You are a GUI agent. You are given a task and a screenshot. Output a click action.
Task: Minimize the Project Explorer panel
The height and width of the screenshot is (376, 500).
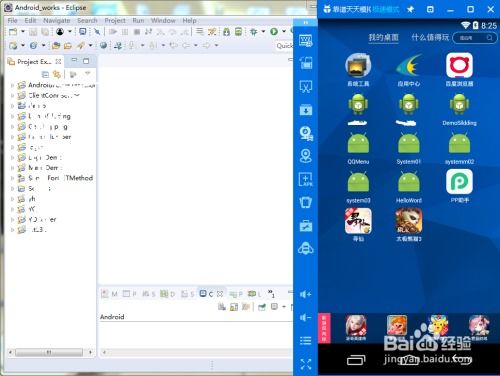pyautogui.click(x=74, y=60)
